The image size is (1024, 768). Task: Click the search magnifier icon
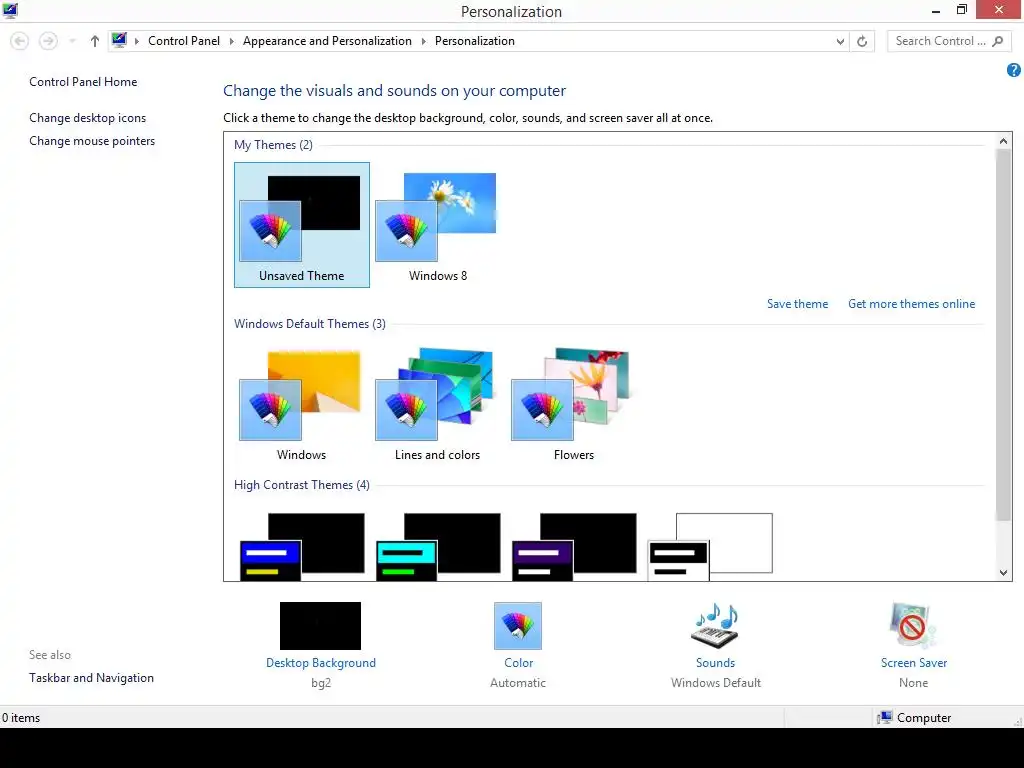coord(997,41)
